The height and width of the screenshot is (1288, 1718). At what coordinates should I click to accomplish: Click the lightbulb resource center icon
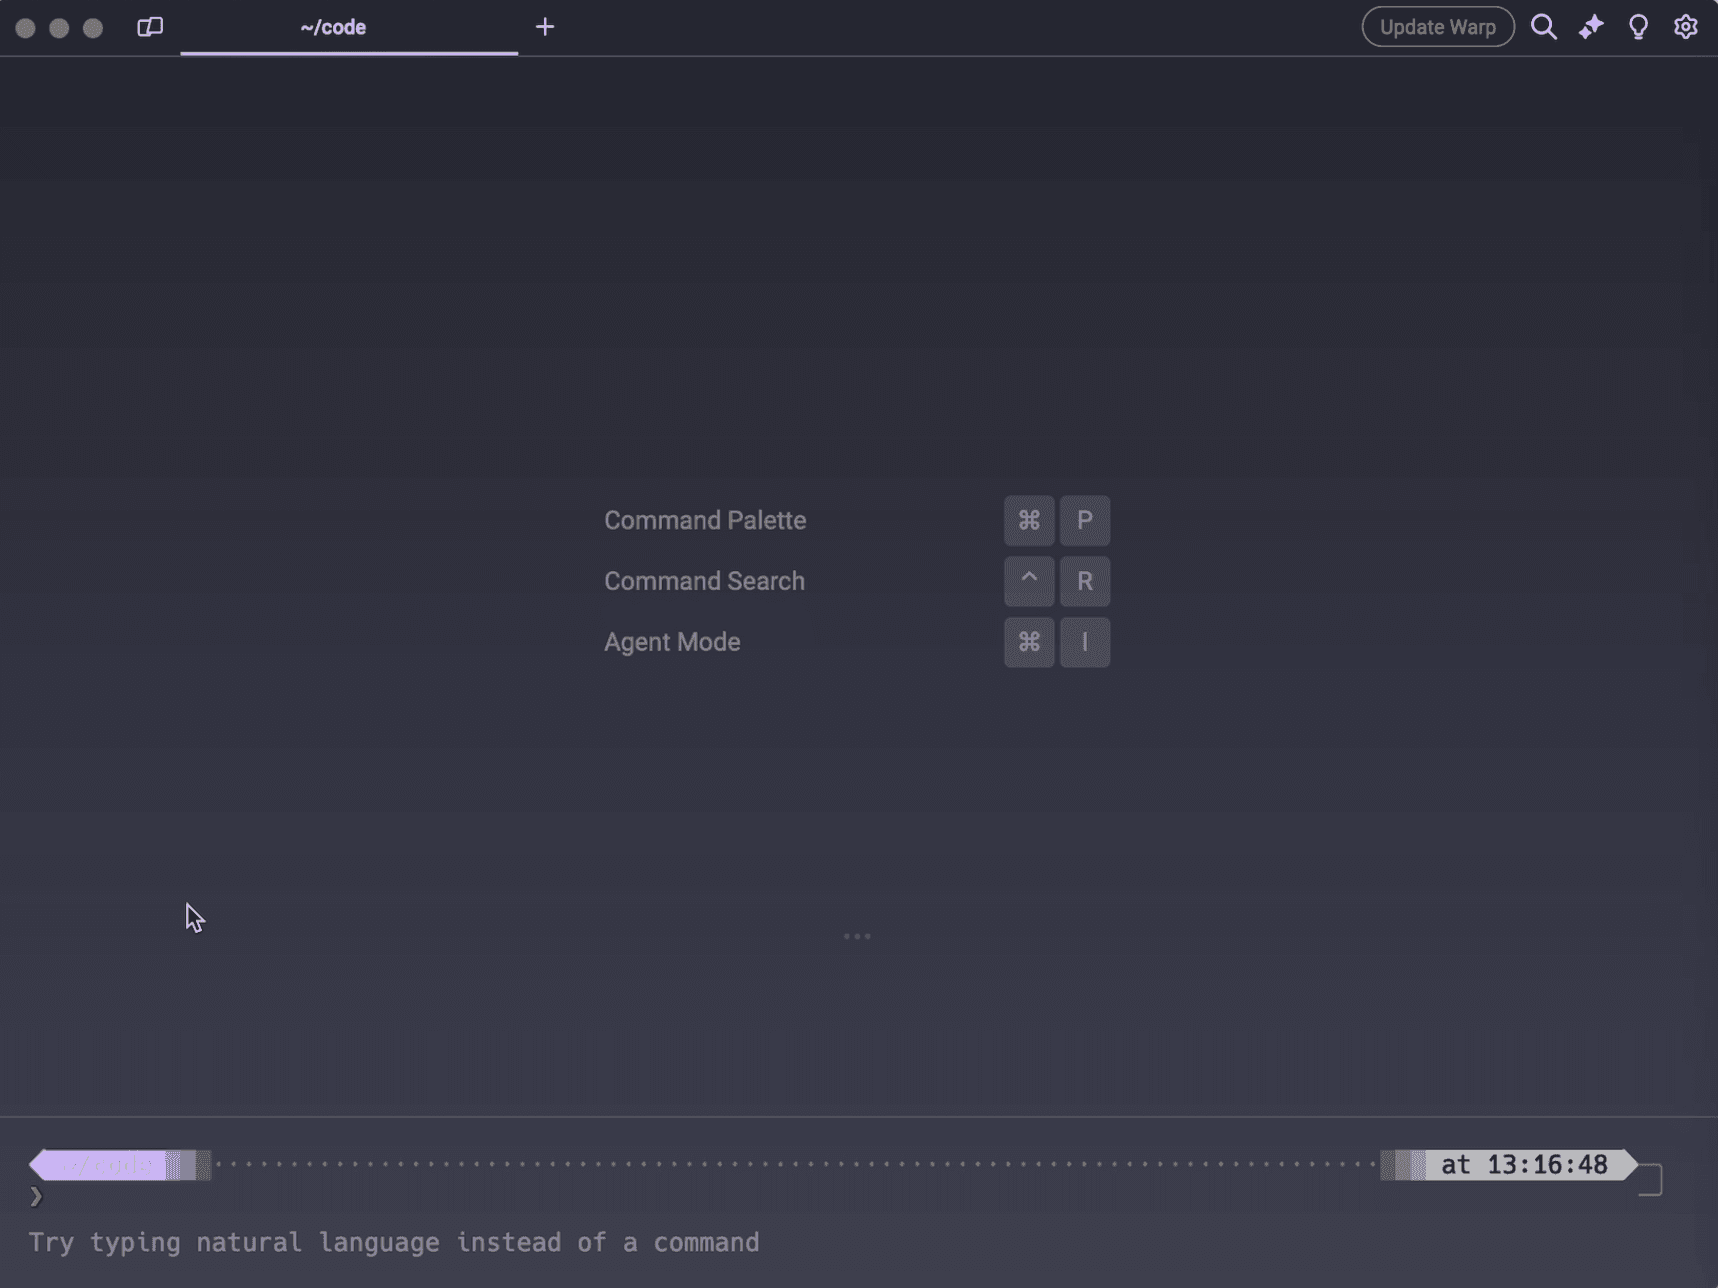click(1638, 27)
